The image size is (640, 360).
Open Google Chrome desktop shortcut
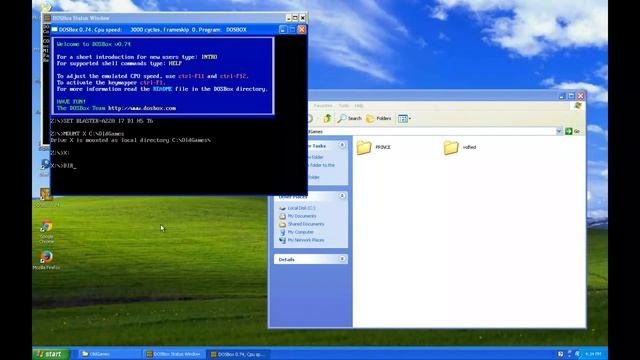pyautogui.click(x=47, y=231)
